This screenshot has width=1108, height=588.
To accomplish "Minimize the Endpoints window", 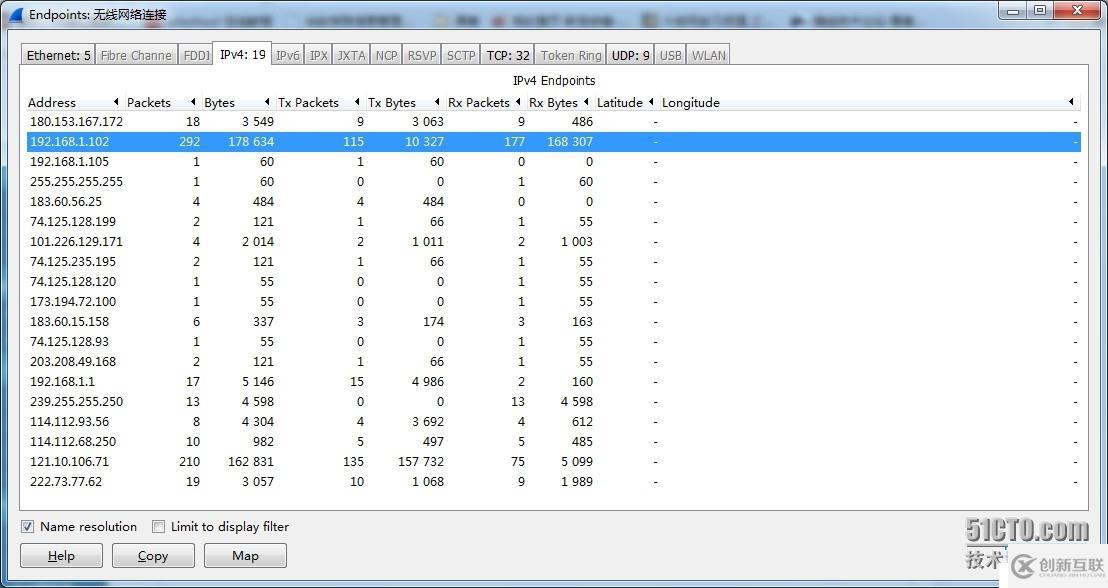I will tap(1013, 11).
